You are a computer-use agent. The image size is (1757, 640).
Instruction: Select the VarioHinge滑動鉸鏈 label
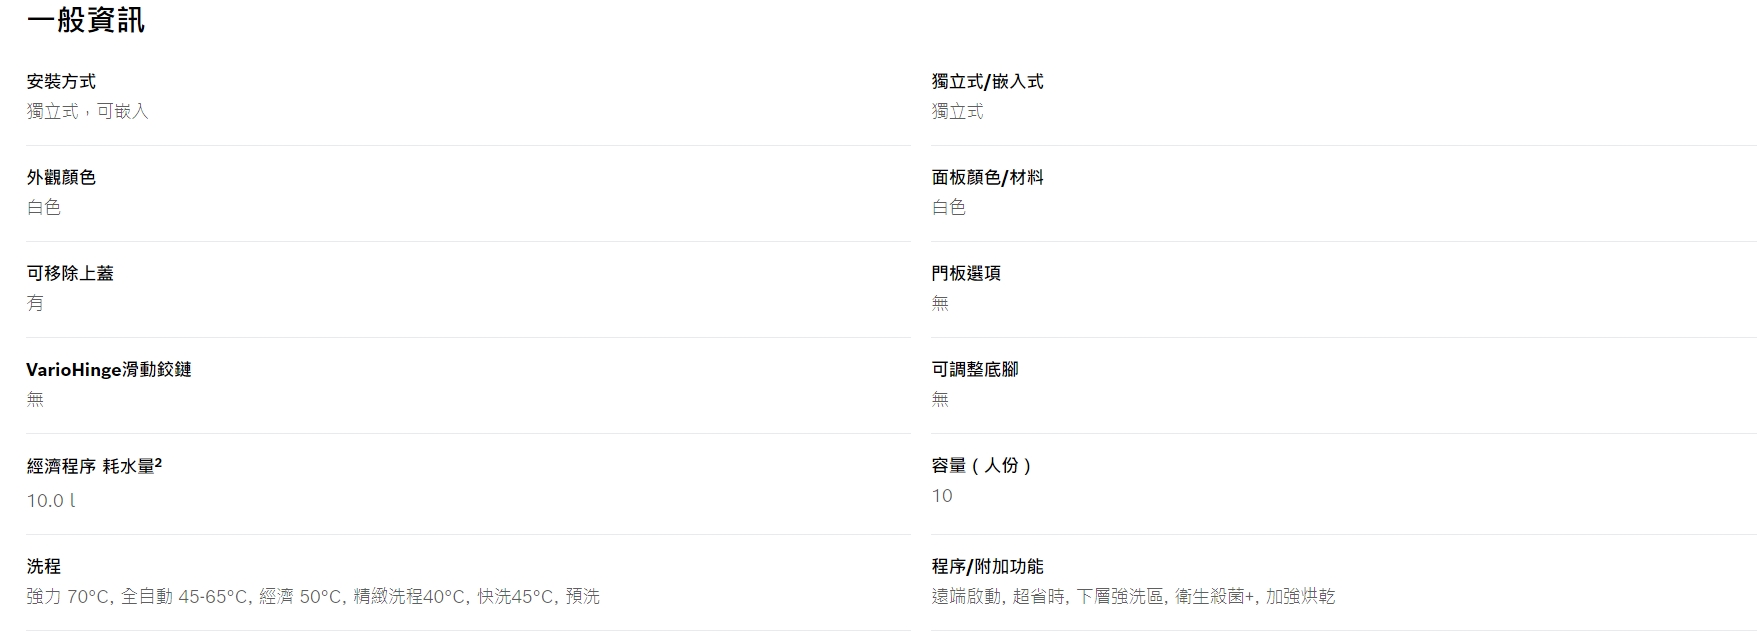click(x=109, y=369)
